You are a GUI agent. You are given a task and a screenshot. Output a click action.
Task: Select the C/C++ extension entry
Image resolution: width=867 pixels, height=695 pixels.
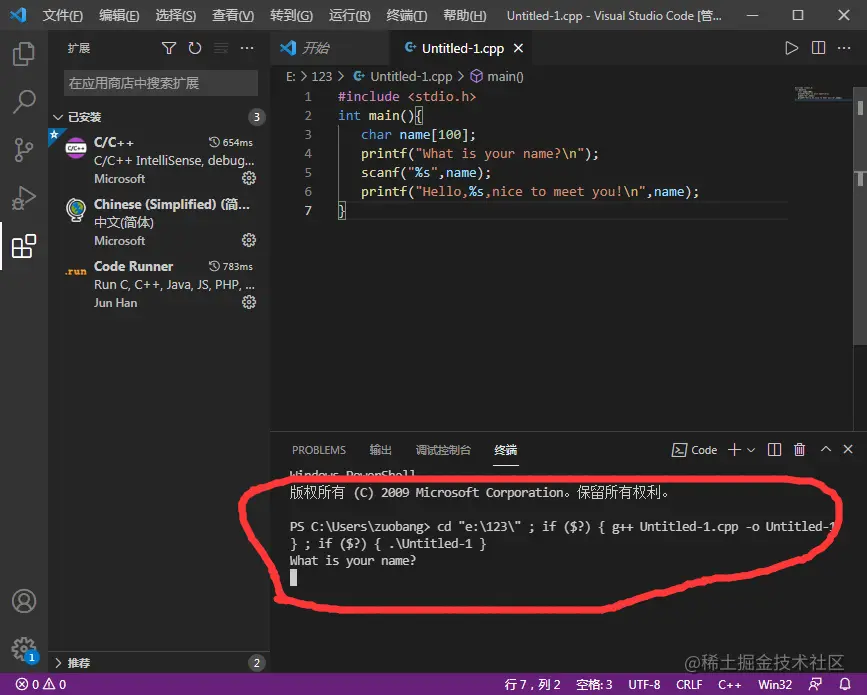pyautogui.click(x=159, y=160)
